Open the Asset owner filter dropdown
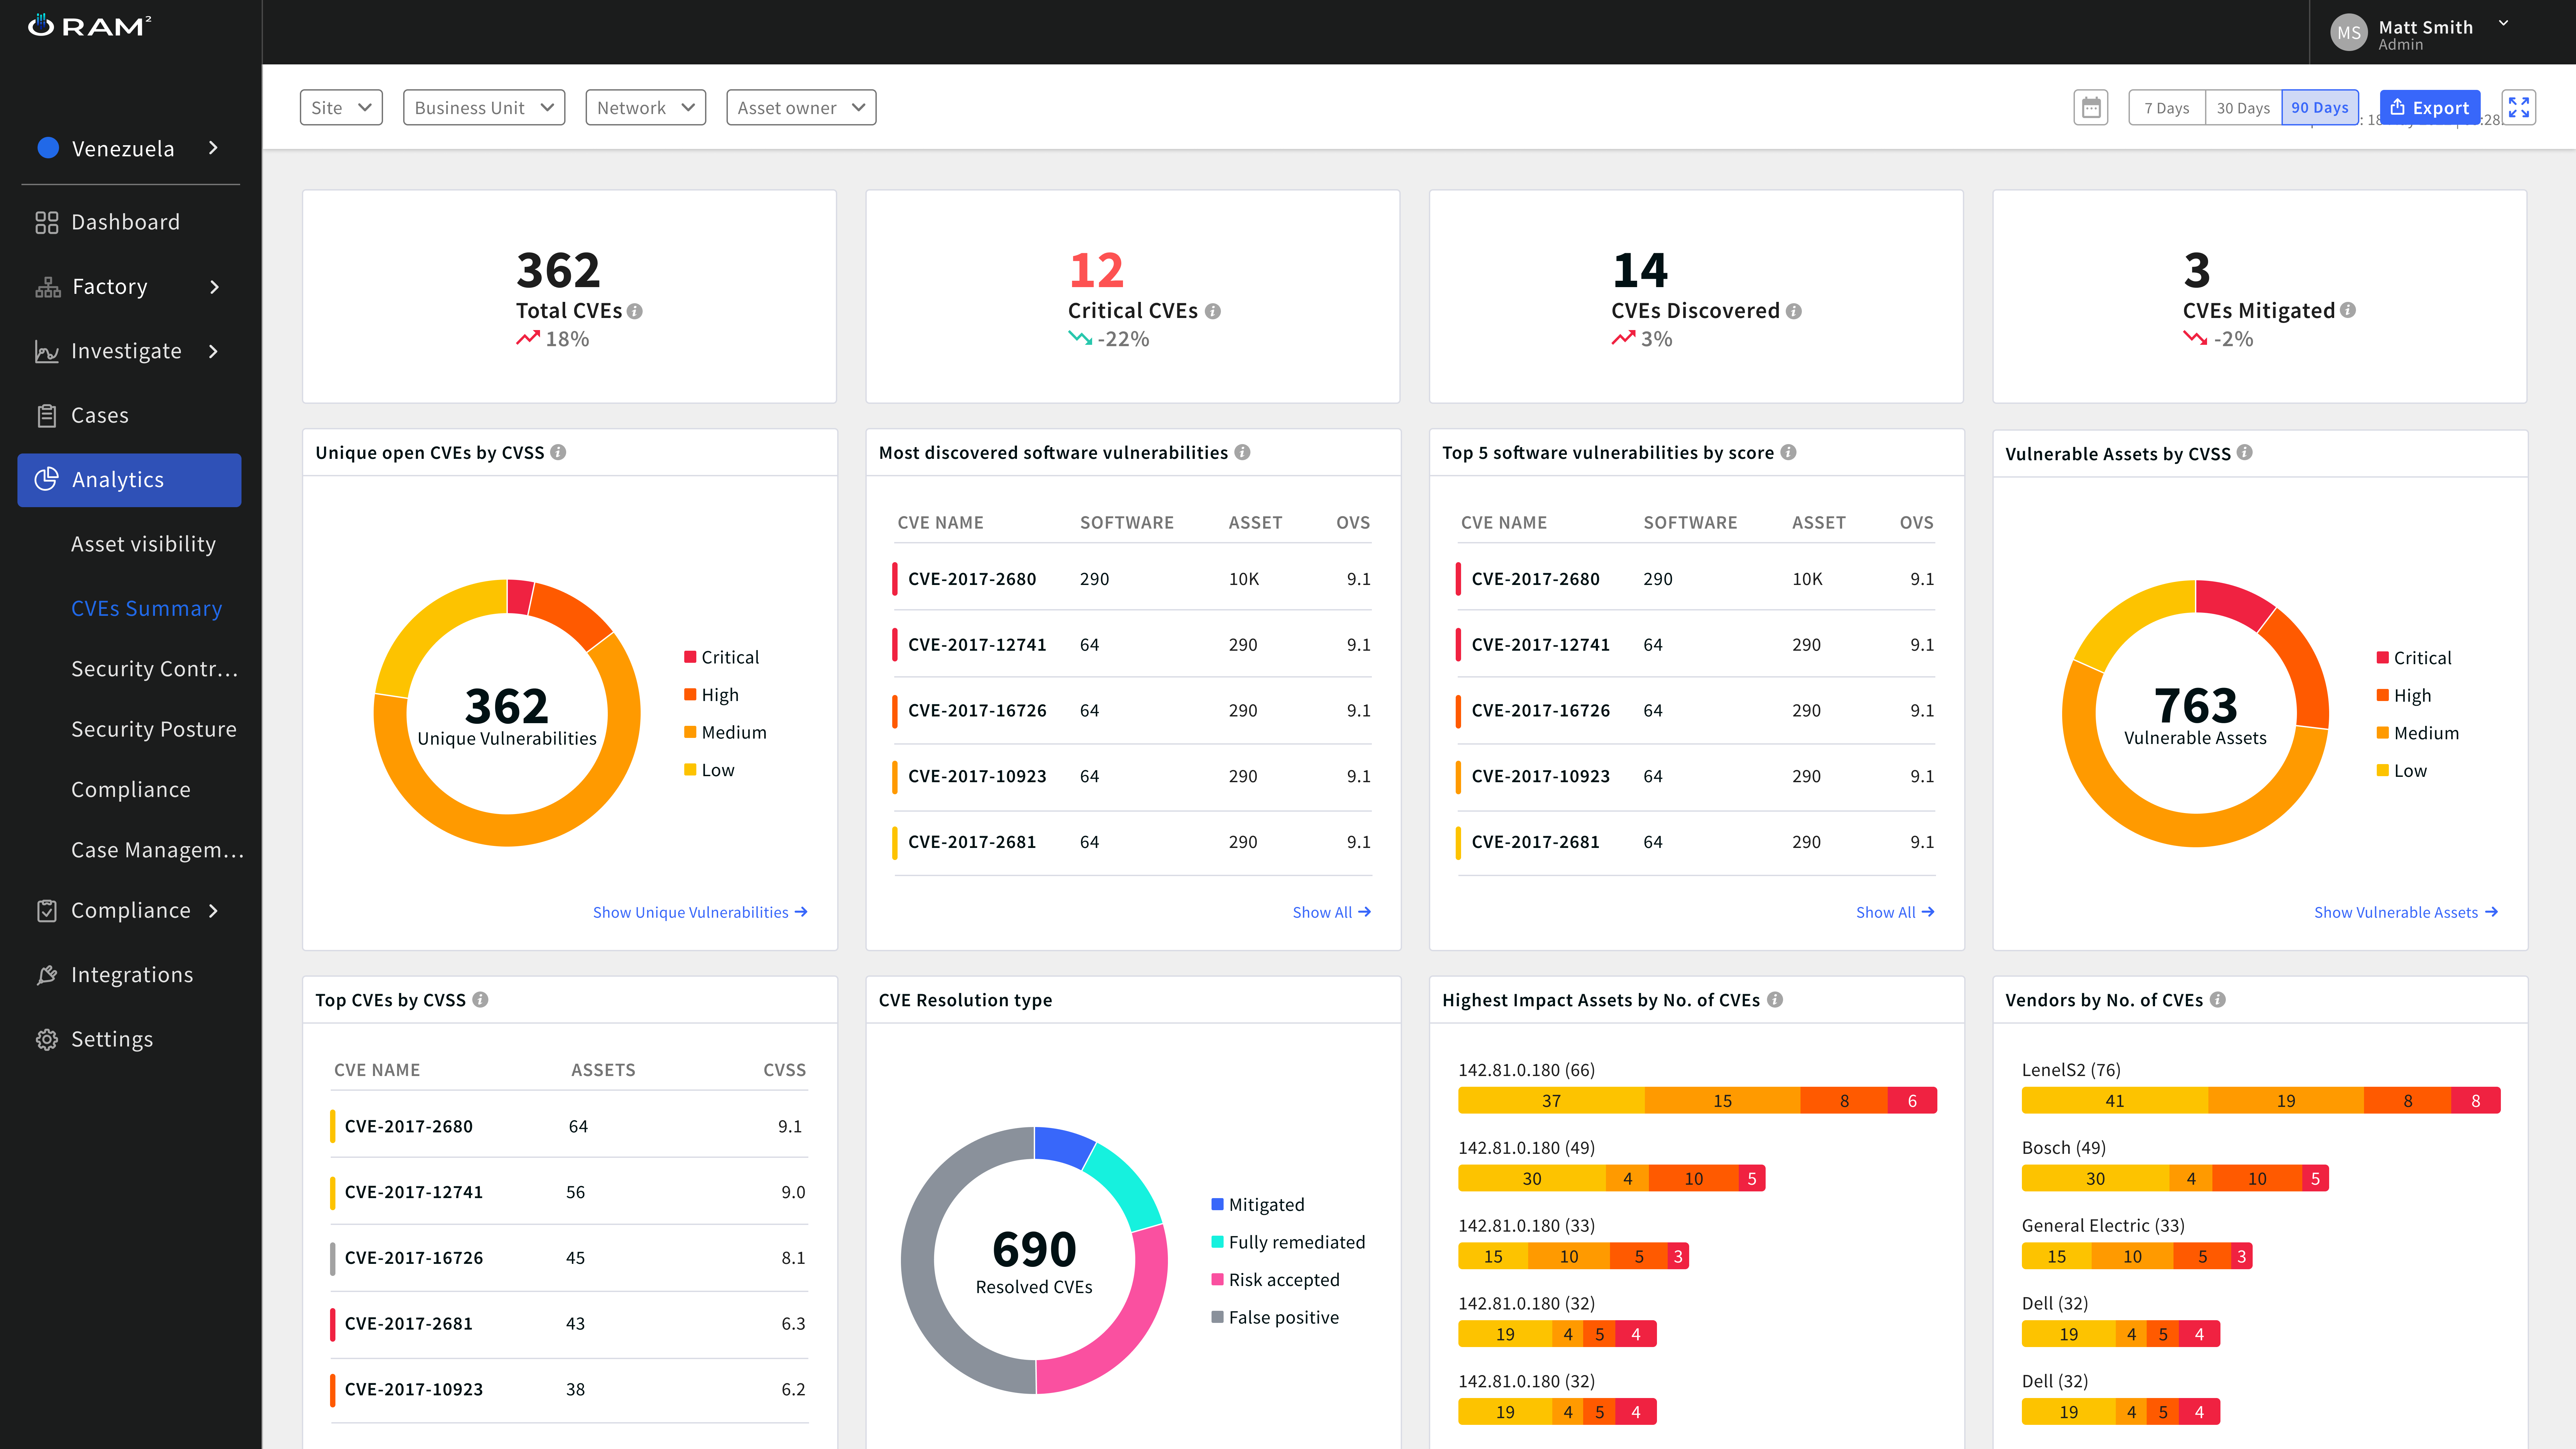The width and height of the screenshot is (2576, 1449). point(801,108)
